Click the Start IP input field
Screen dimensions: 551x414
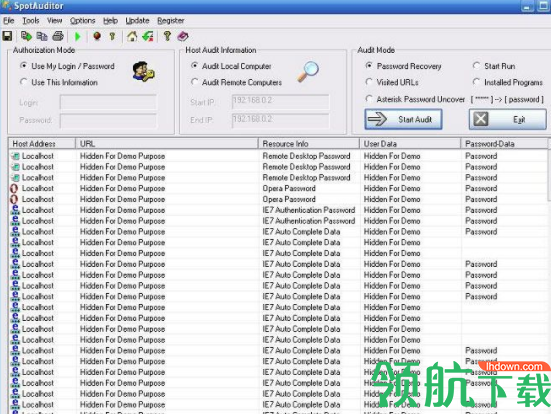point(280,102)
